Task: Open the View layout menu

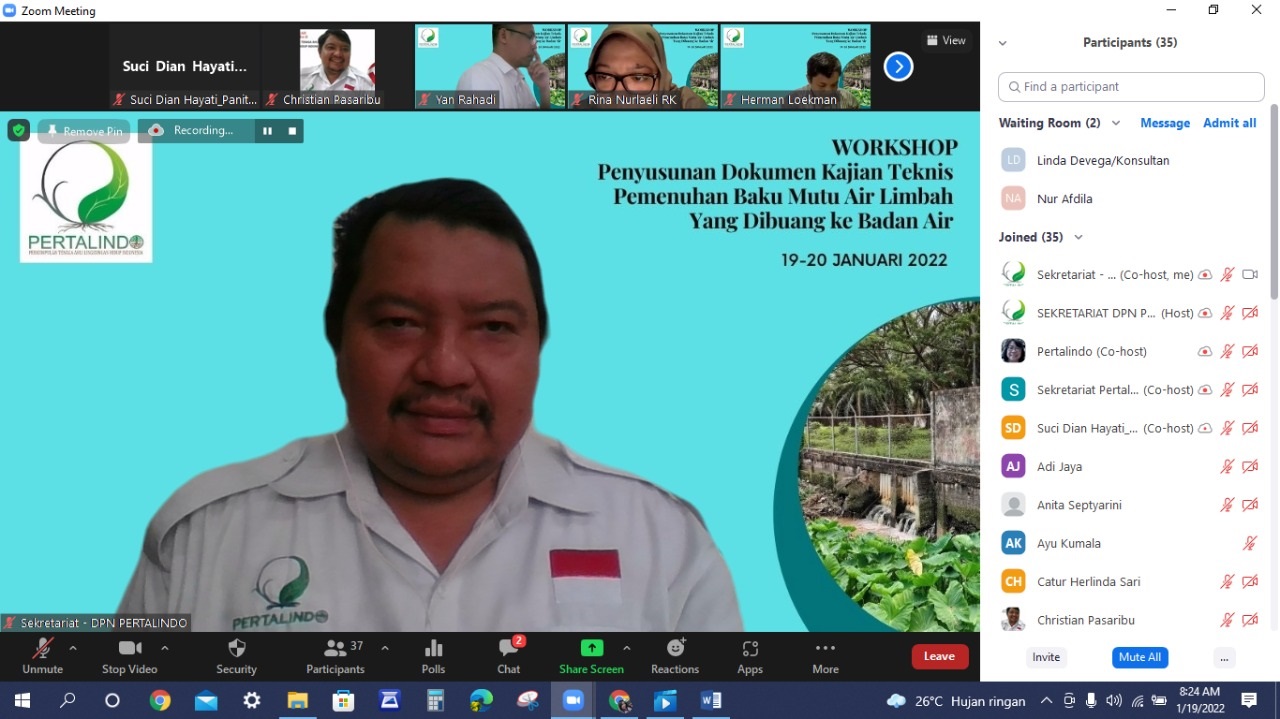Action: [x=945, y=41]
